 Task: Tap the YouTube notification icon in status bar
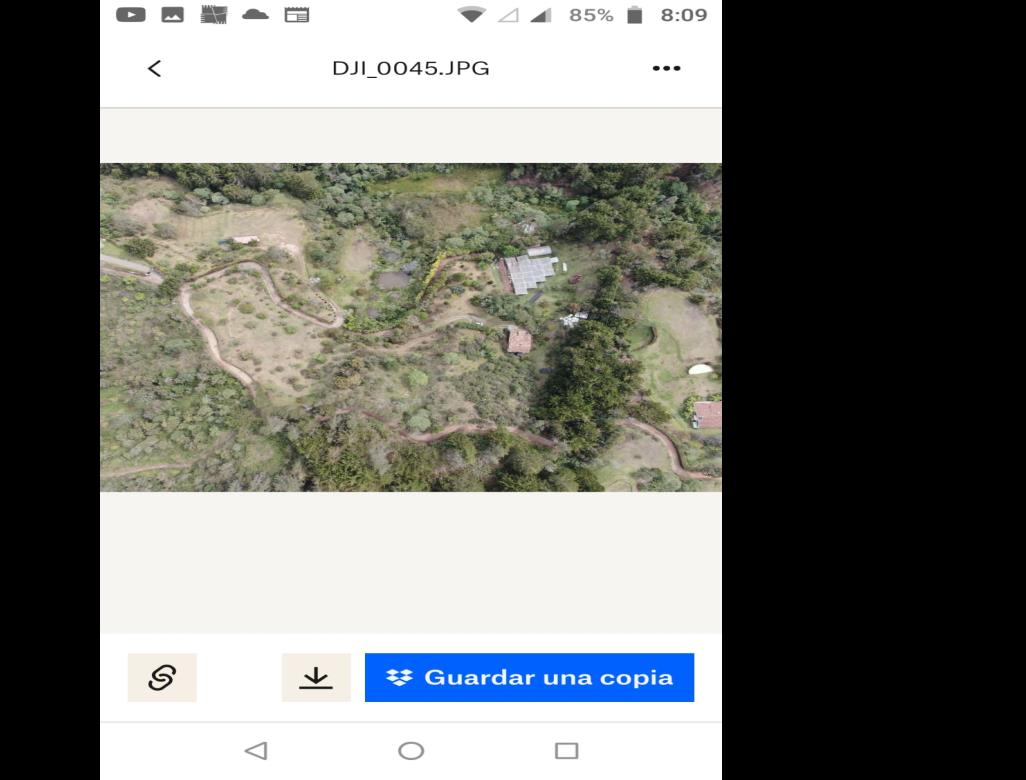pyautogui.click(x=130, y=15)
